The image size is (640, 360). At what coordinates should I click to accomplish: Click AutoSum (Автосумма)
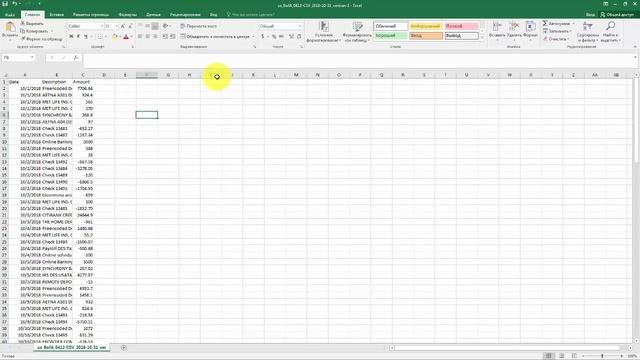[556, 24]
